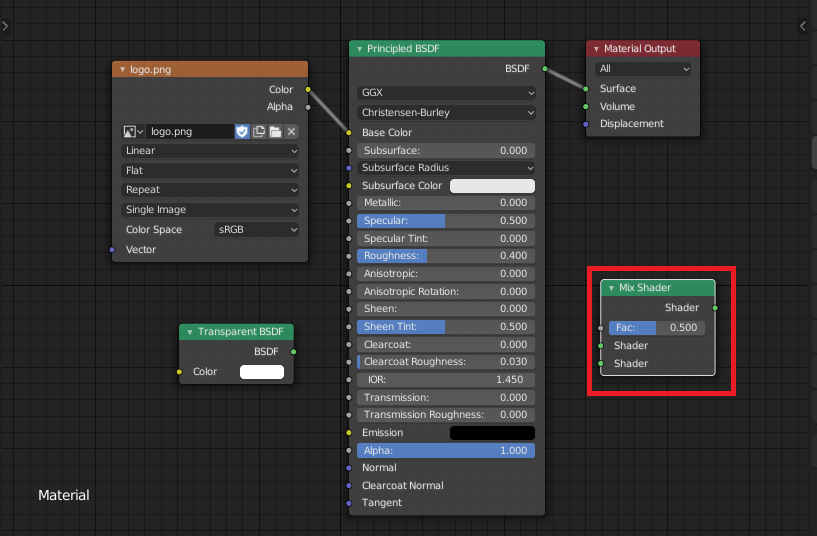This screenshot has width=817, height=536.
Task: Click the Color input socket of Transparent BSDF
Action: point(179,372)
